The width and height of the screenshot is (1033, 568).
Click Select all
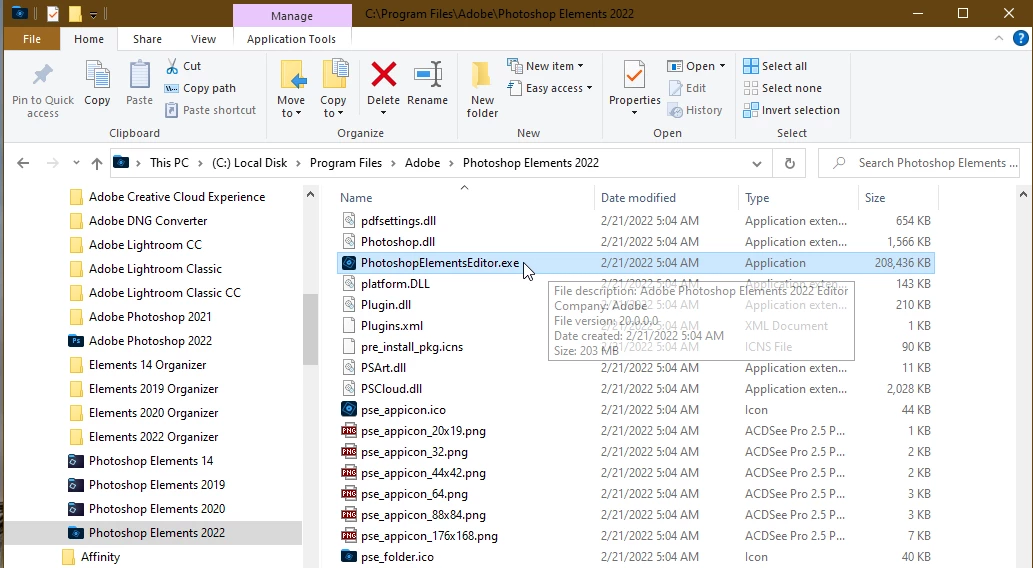(x=775, y=66)
